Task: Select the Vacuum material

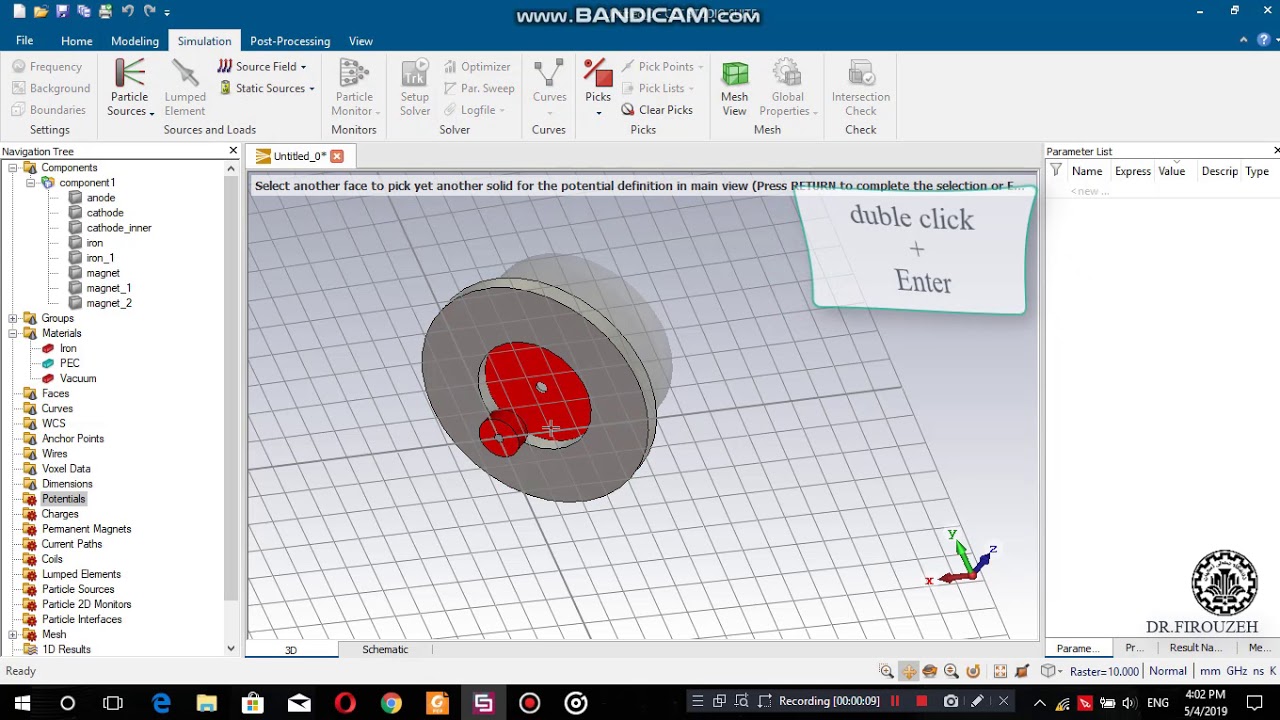Action: pyautogui.click(x=77, y=379)
